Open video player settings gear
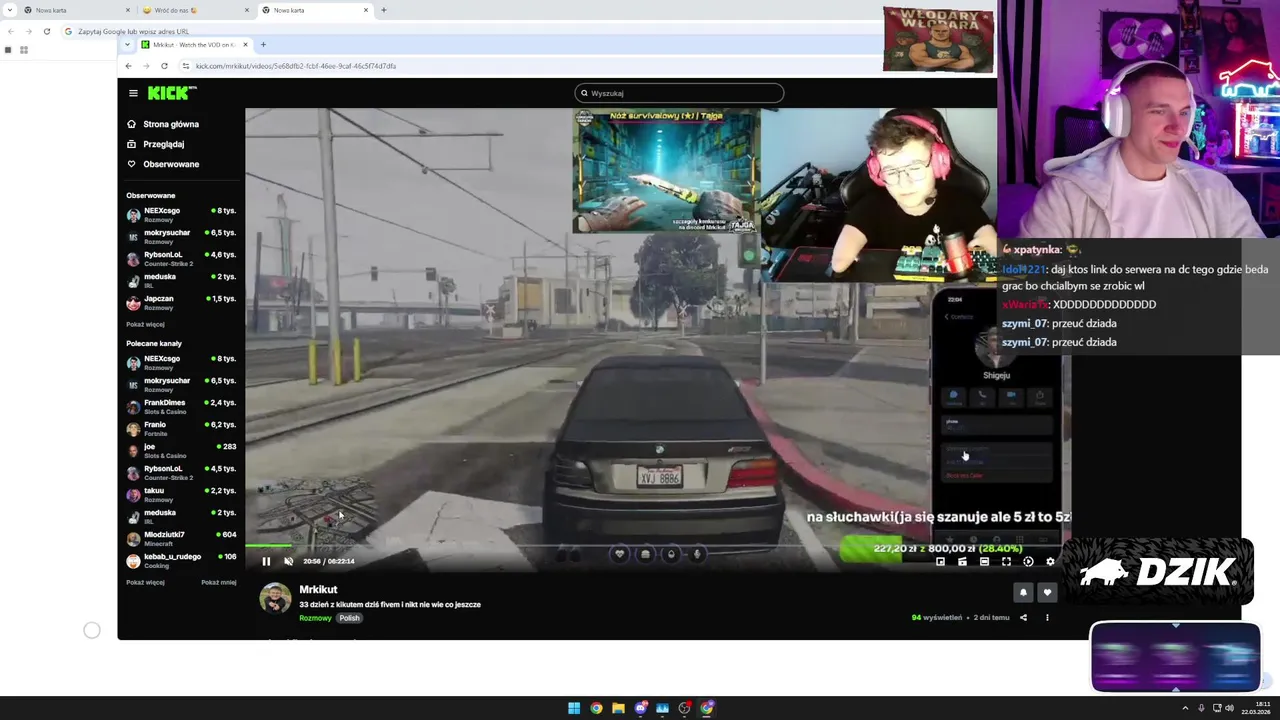Screen dimensions: 1280x720 [x=1050, y=562]
